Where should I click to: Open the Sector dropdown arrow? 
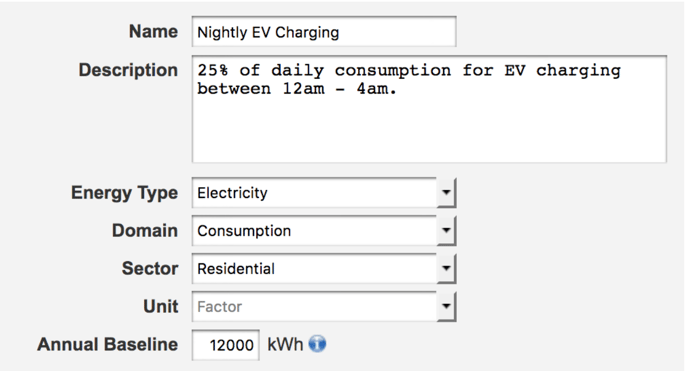(x=446, y=268)
